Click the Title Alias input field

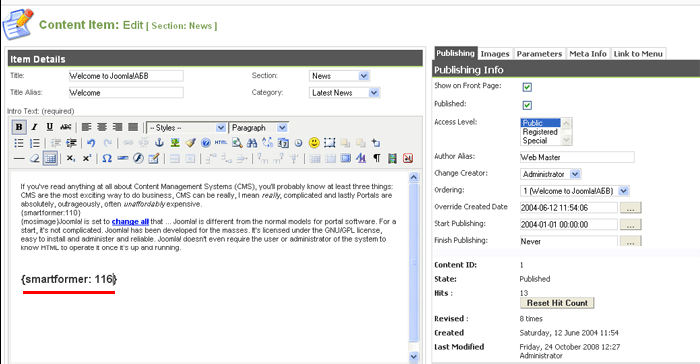[x=126, y=93]
